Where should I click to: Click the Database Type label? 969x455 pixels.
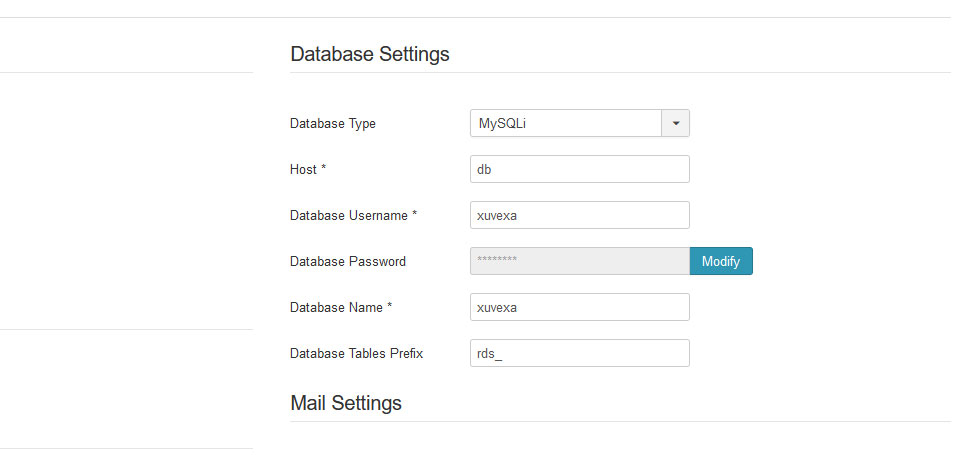point(333,124)
